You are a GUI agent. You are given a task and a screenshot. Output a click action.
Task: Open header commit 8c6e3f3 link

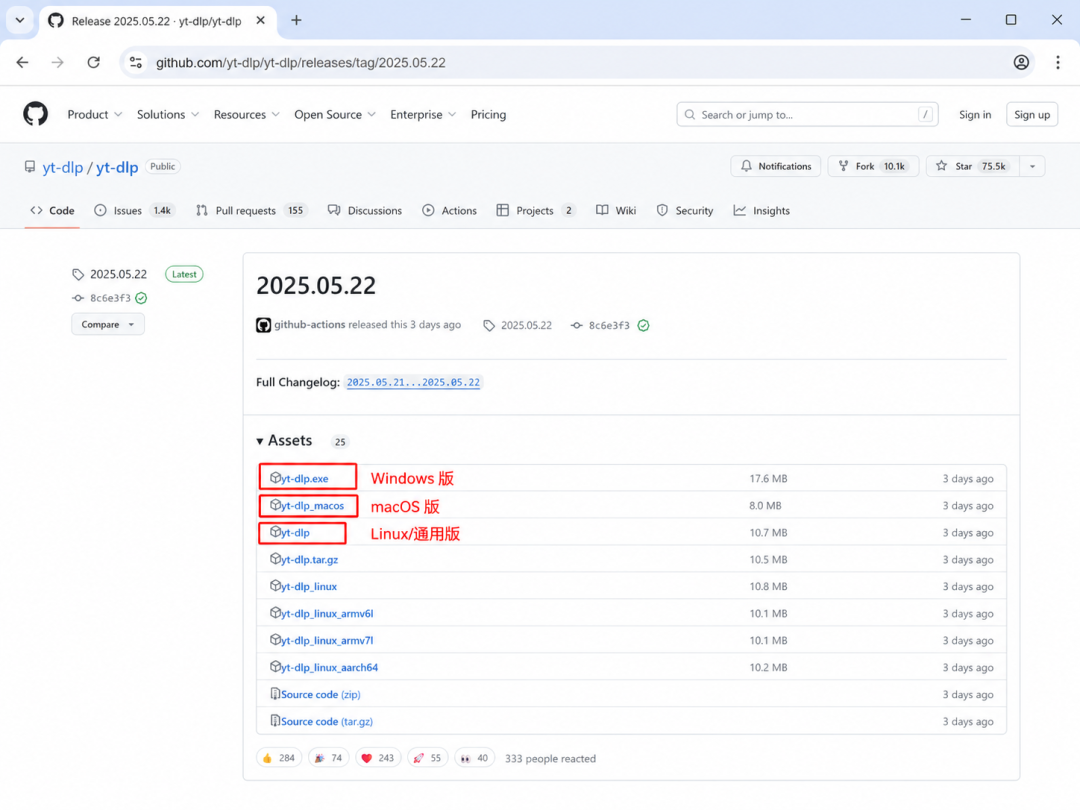(x=609, y=325)
